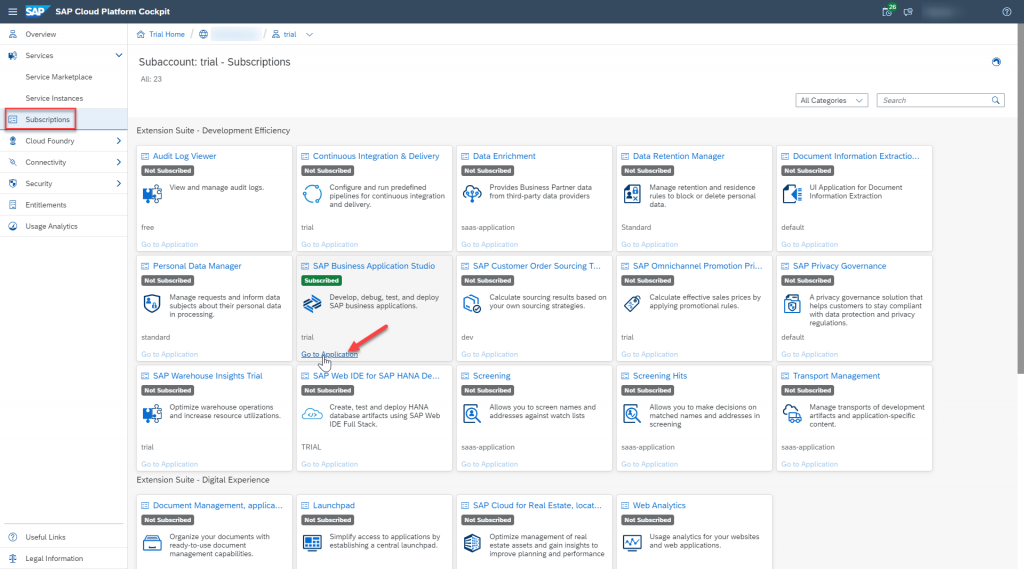1024x569 pixels.
Task: Click the SAP Web IDE cloud icon
Action: [312, 414]
